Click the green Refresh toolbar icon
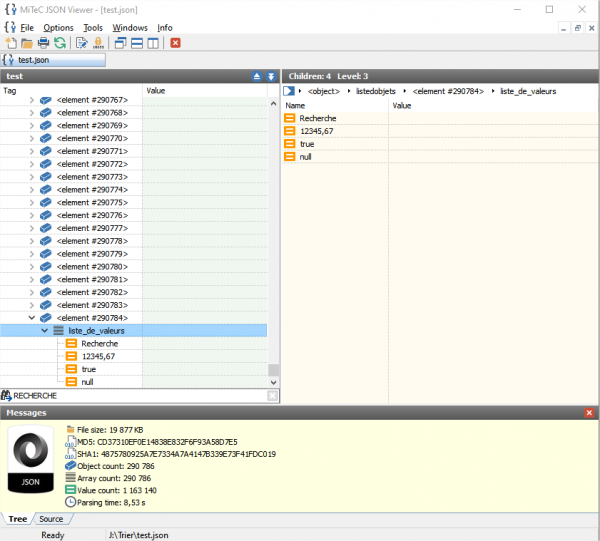The width and height of the screenshot is (600, 541). point(60,43)
